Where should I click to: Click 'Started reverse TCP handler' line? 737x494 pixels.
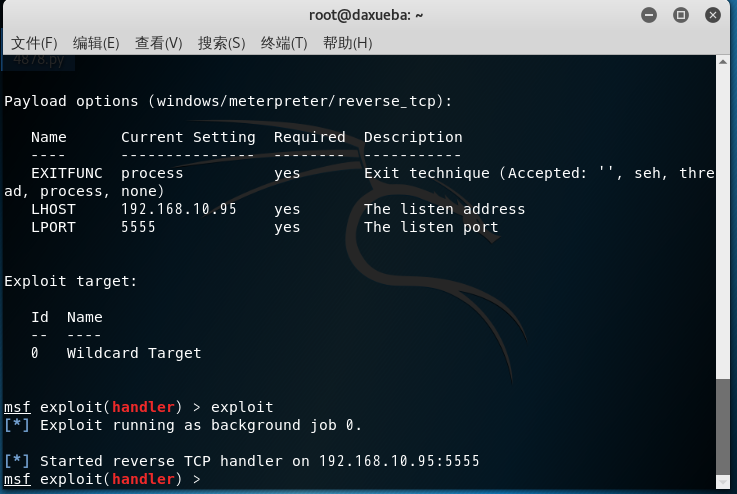tap(242, 461)
